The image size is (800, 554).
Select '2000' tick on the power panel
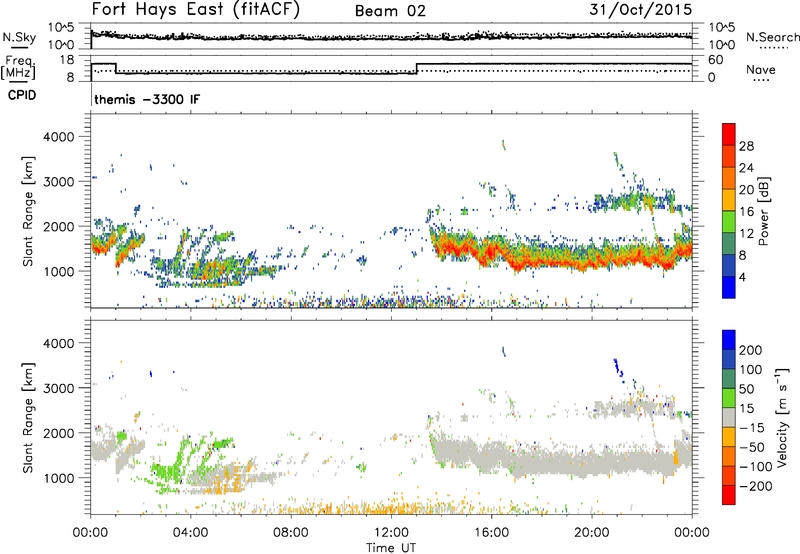tap(59, 226)
